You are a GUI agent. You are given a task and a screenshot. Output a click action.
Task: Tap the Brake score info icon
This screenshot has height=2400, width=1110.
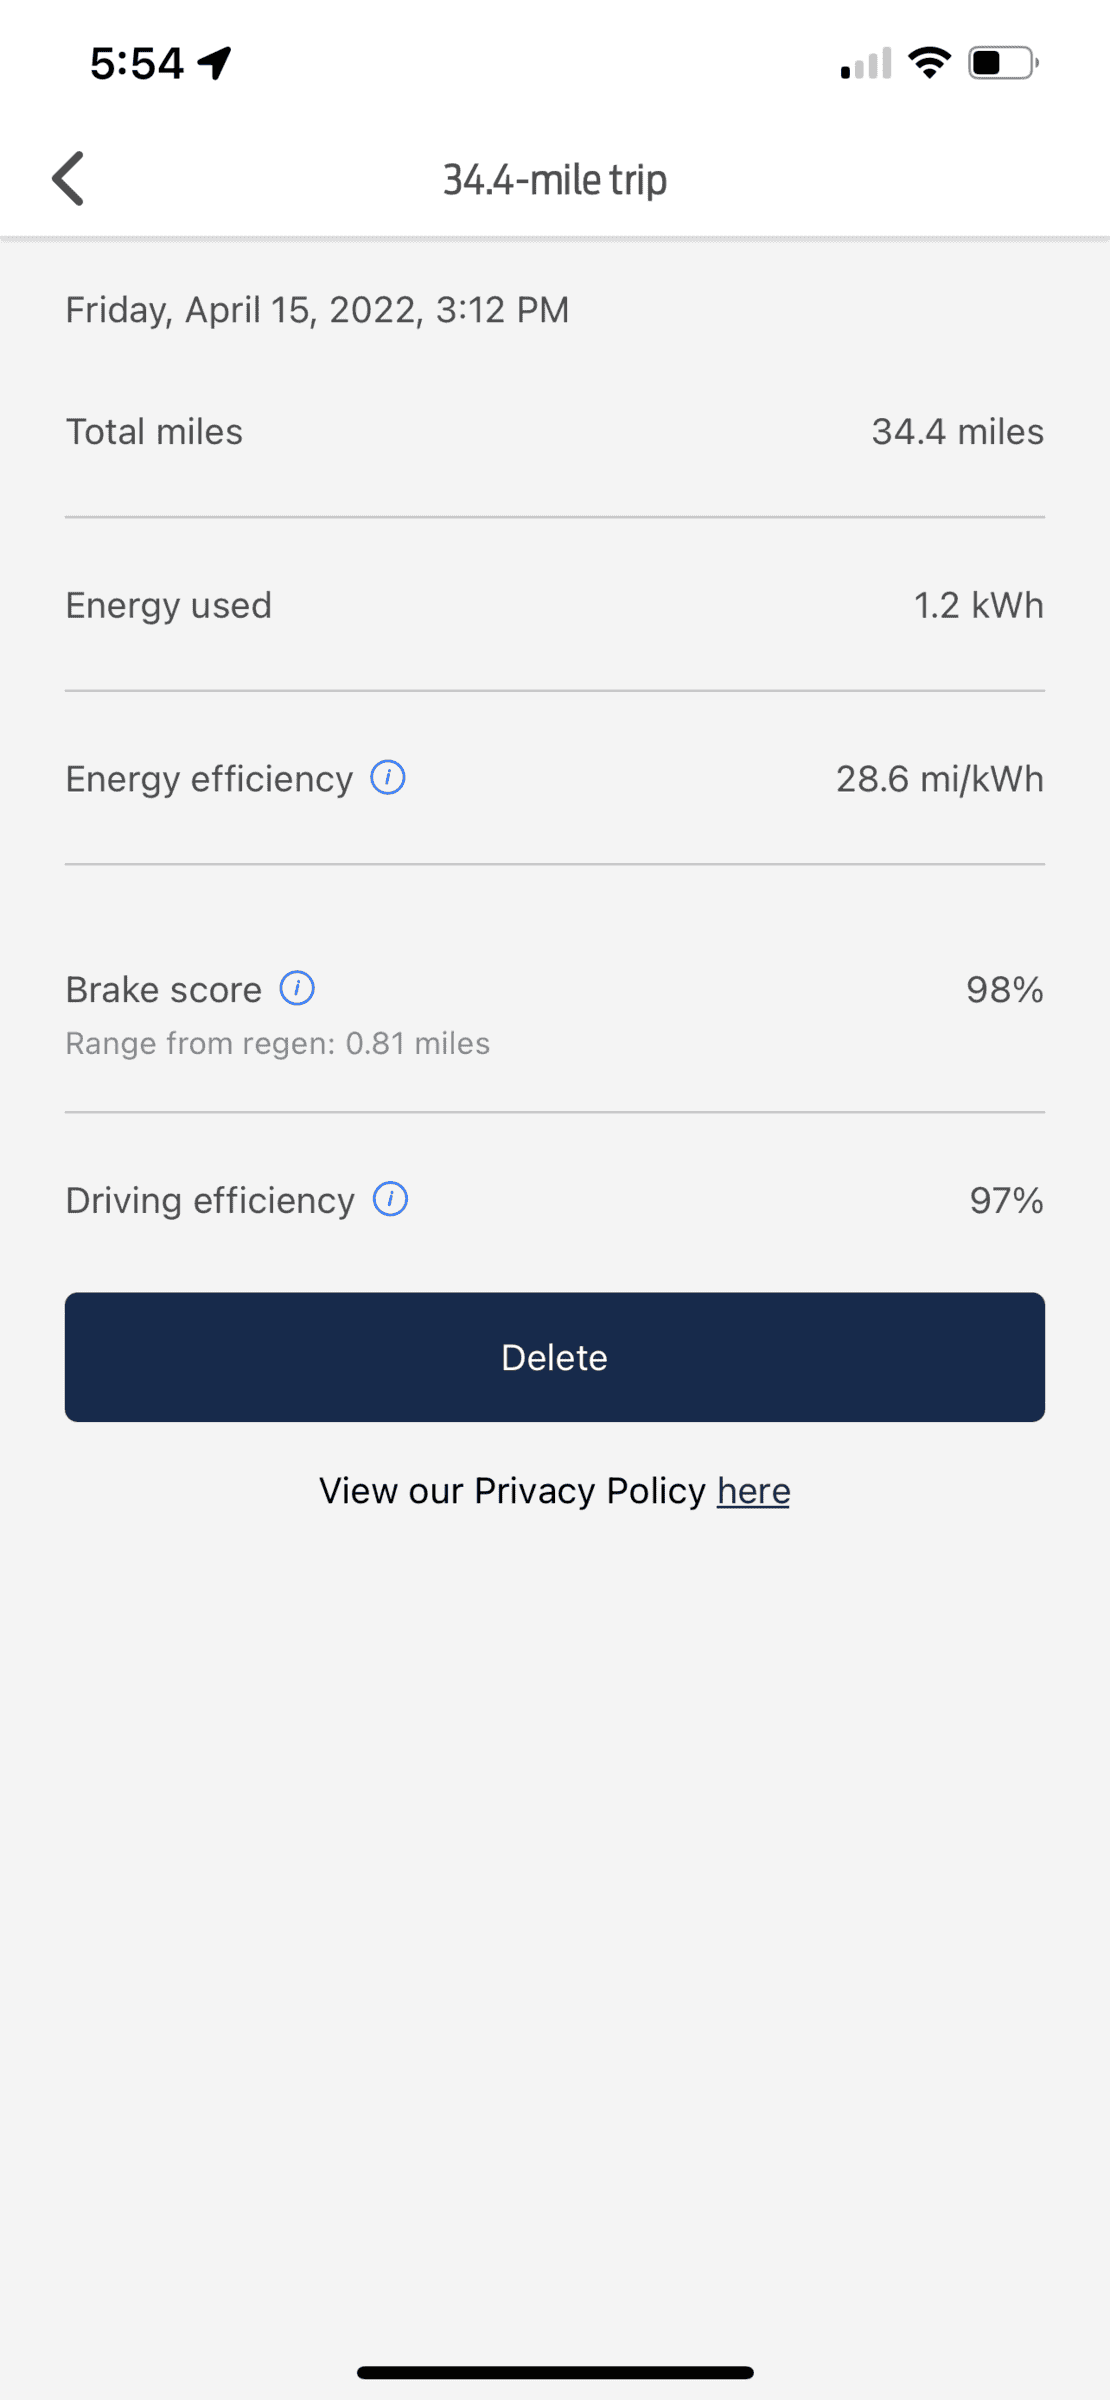pos(297,988)
